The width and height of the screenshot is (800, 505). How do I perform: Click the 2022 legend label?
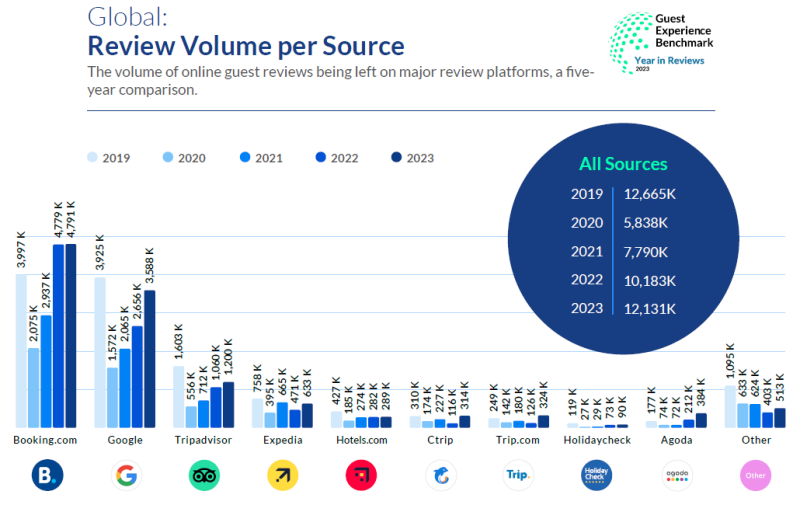344,158
